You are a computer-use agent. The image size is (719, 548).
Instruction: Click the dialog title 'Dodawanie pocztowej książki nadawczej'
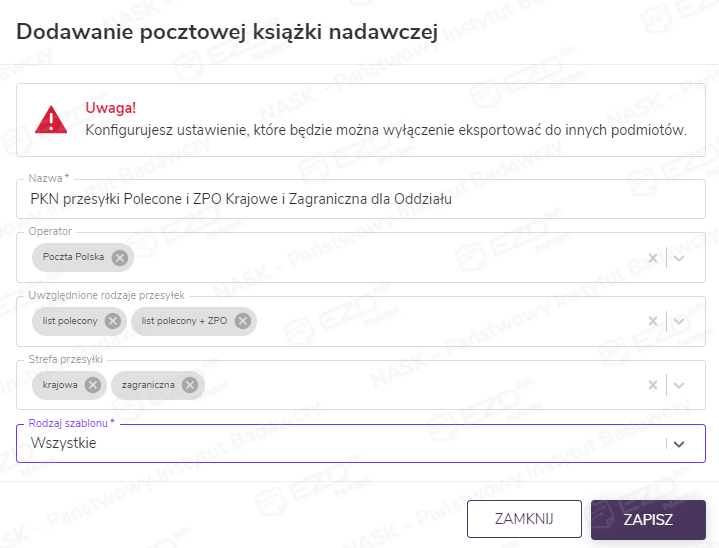(228, 31)
